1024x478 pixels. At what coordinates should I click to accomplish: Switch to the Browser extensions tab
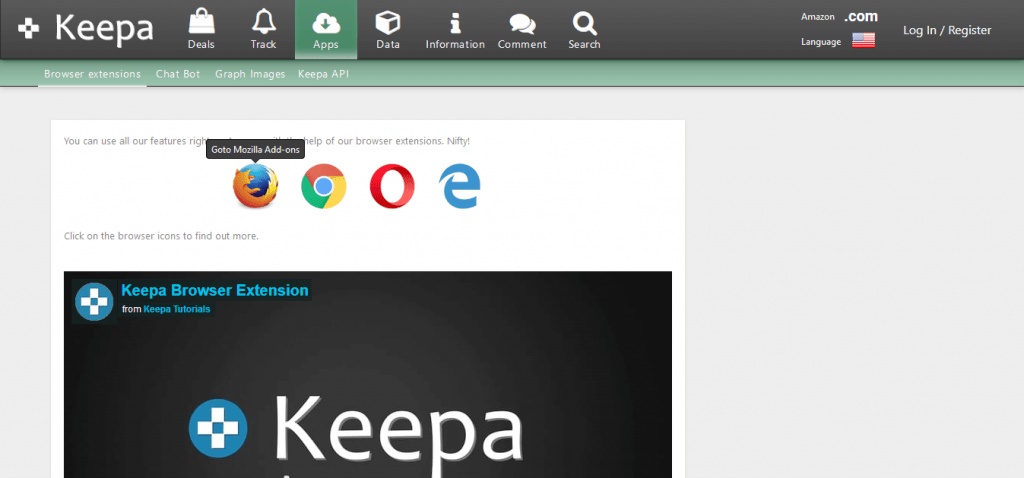point(92,74)
